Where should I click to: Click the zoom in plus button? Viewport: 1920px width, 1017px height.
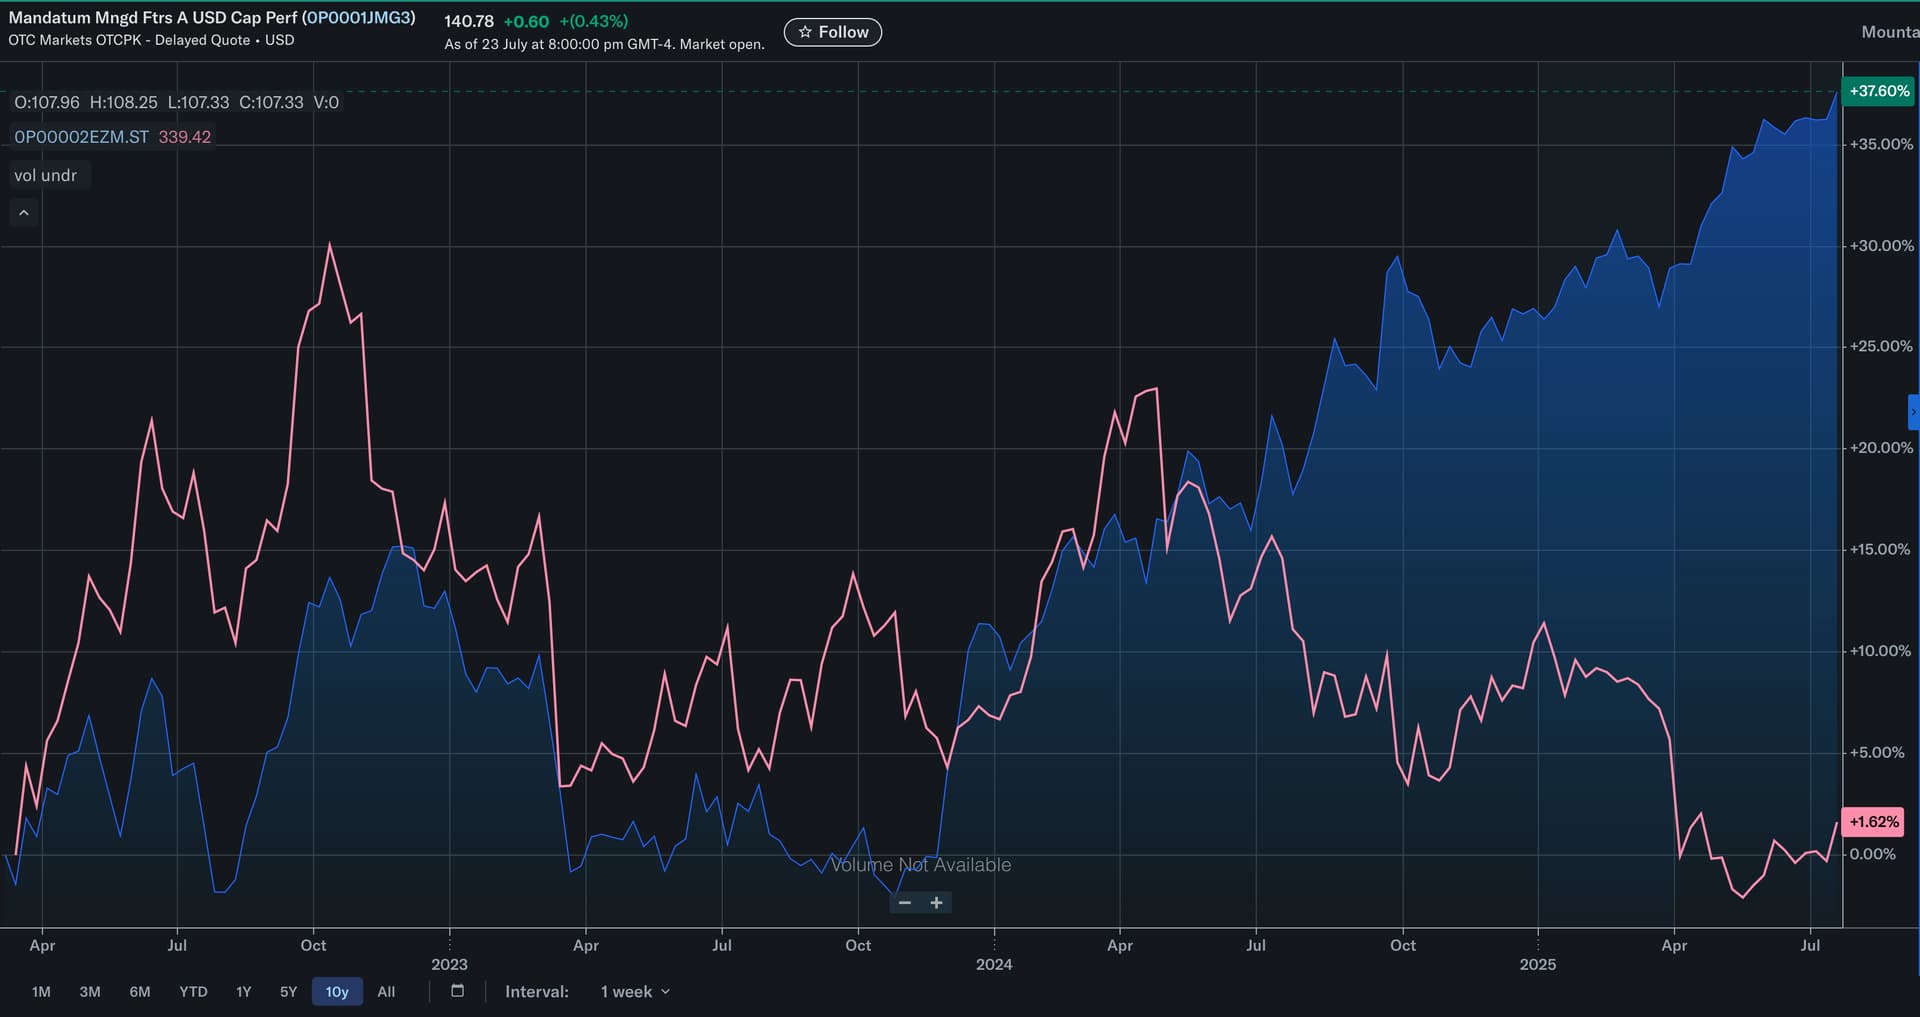[936, 903]
